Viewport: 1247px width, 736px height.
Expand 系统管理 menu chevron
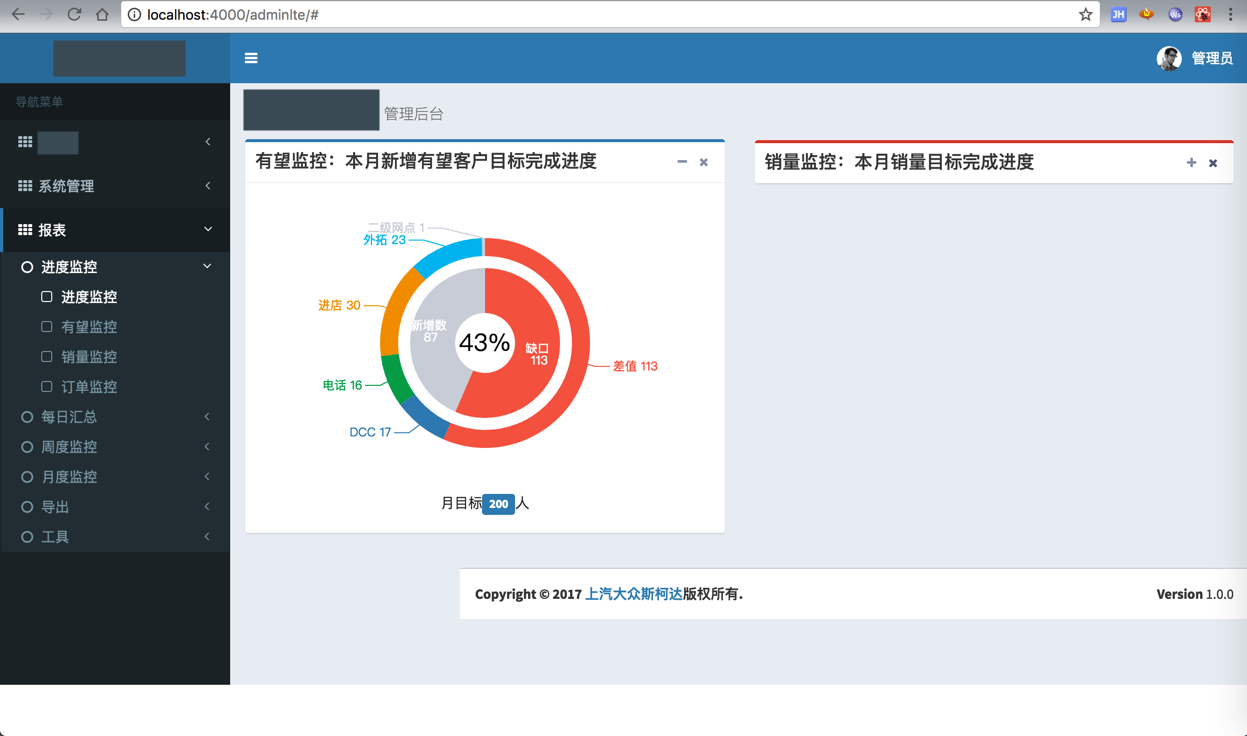(x=208, y=186)
